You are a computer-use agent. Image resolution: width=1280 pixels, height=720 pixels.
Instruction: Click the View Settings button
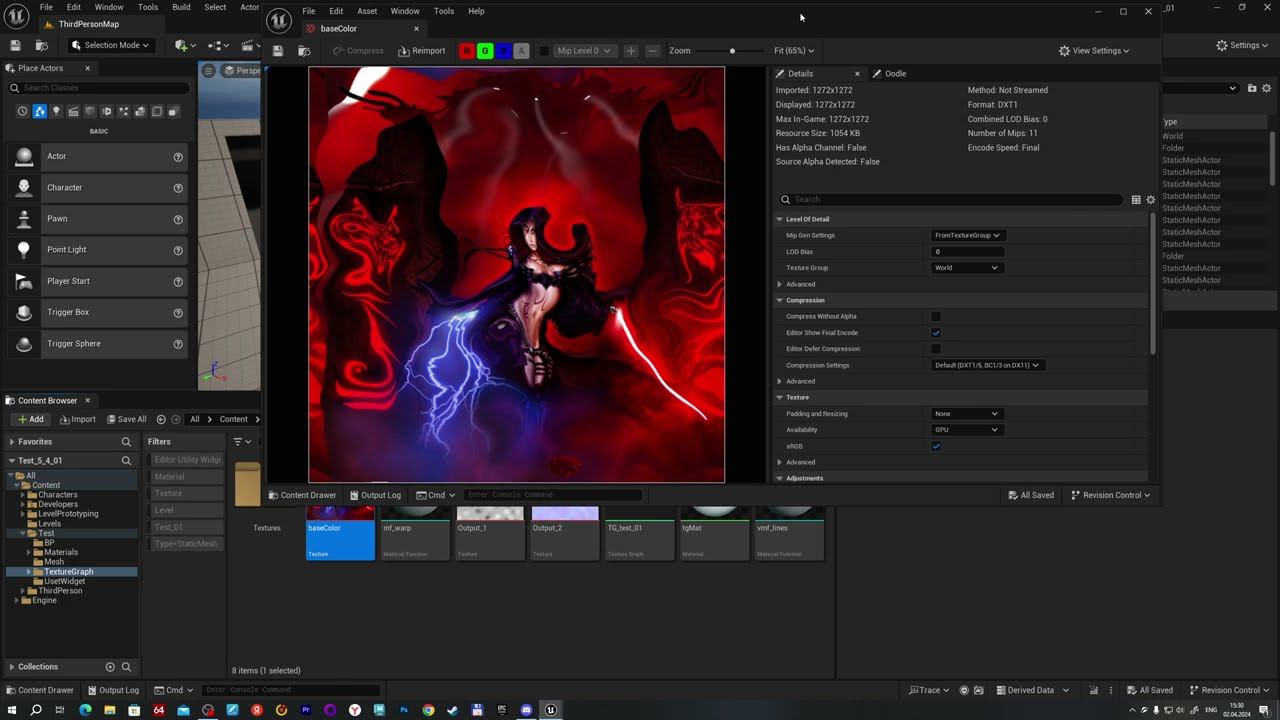[x=1094, y=51]
